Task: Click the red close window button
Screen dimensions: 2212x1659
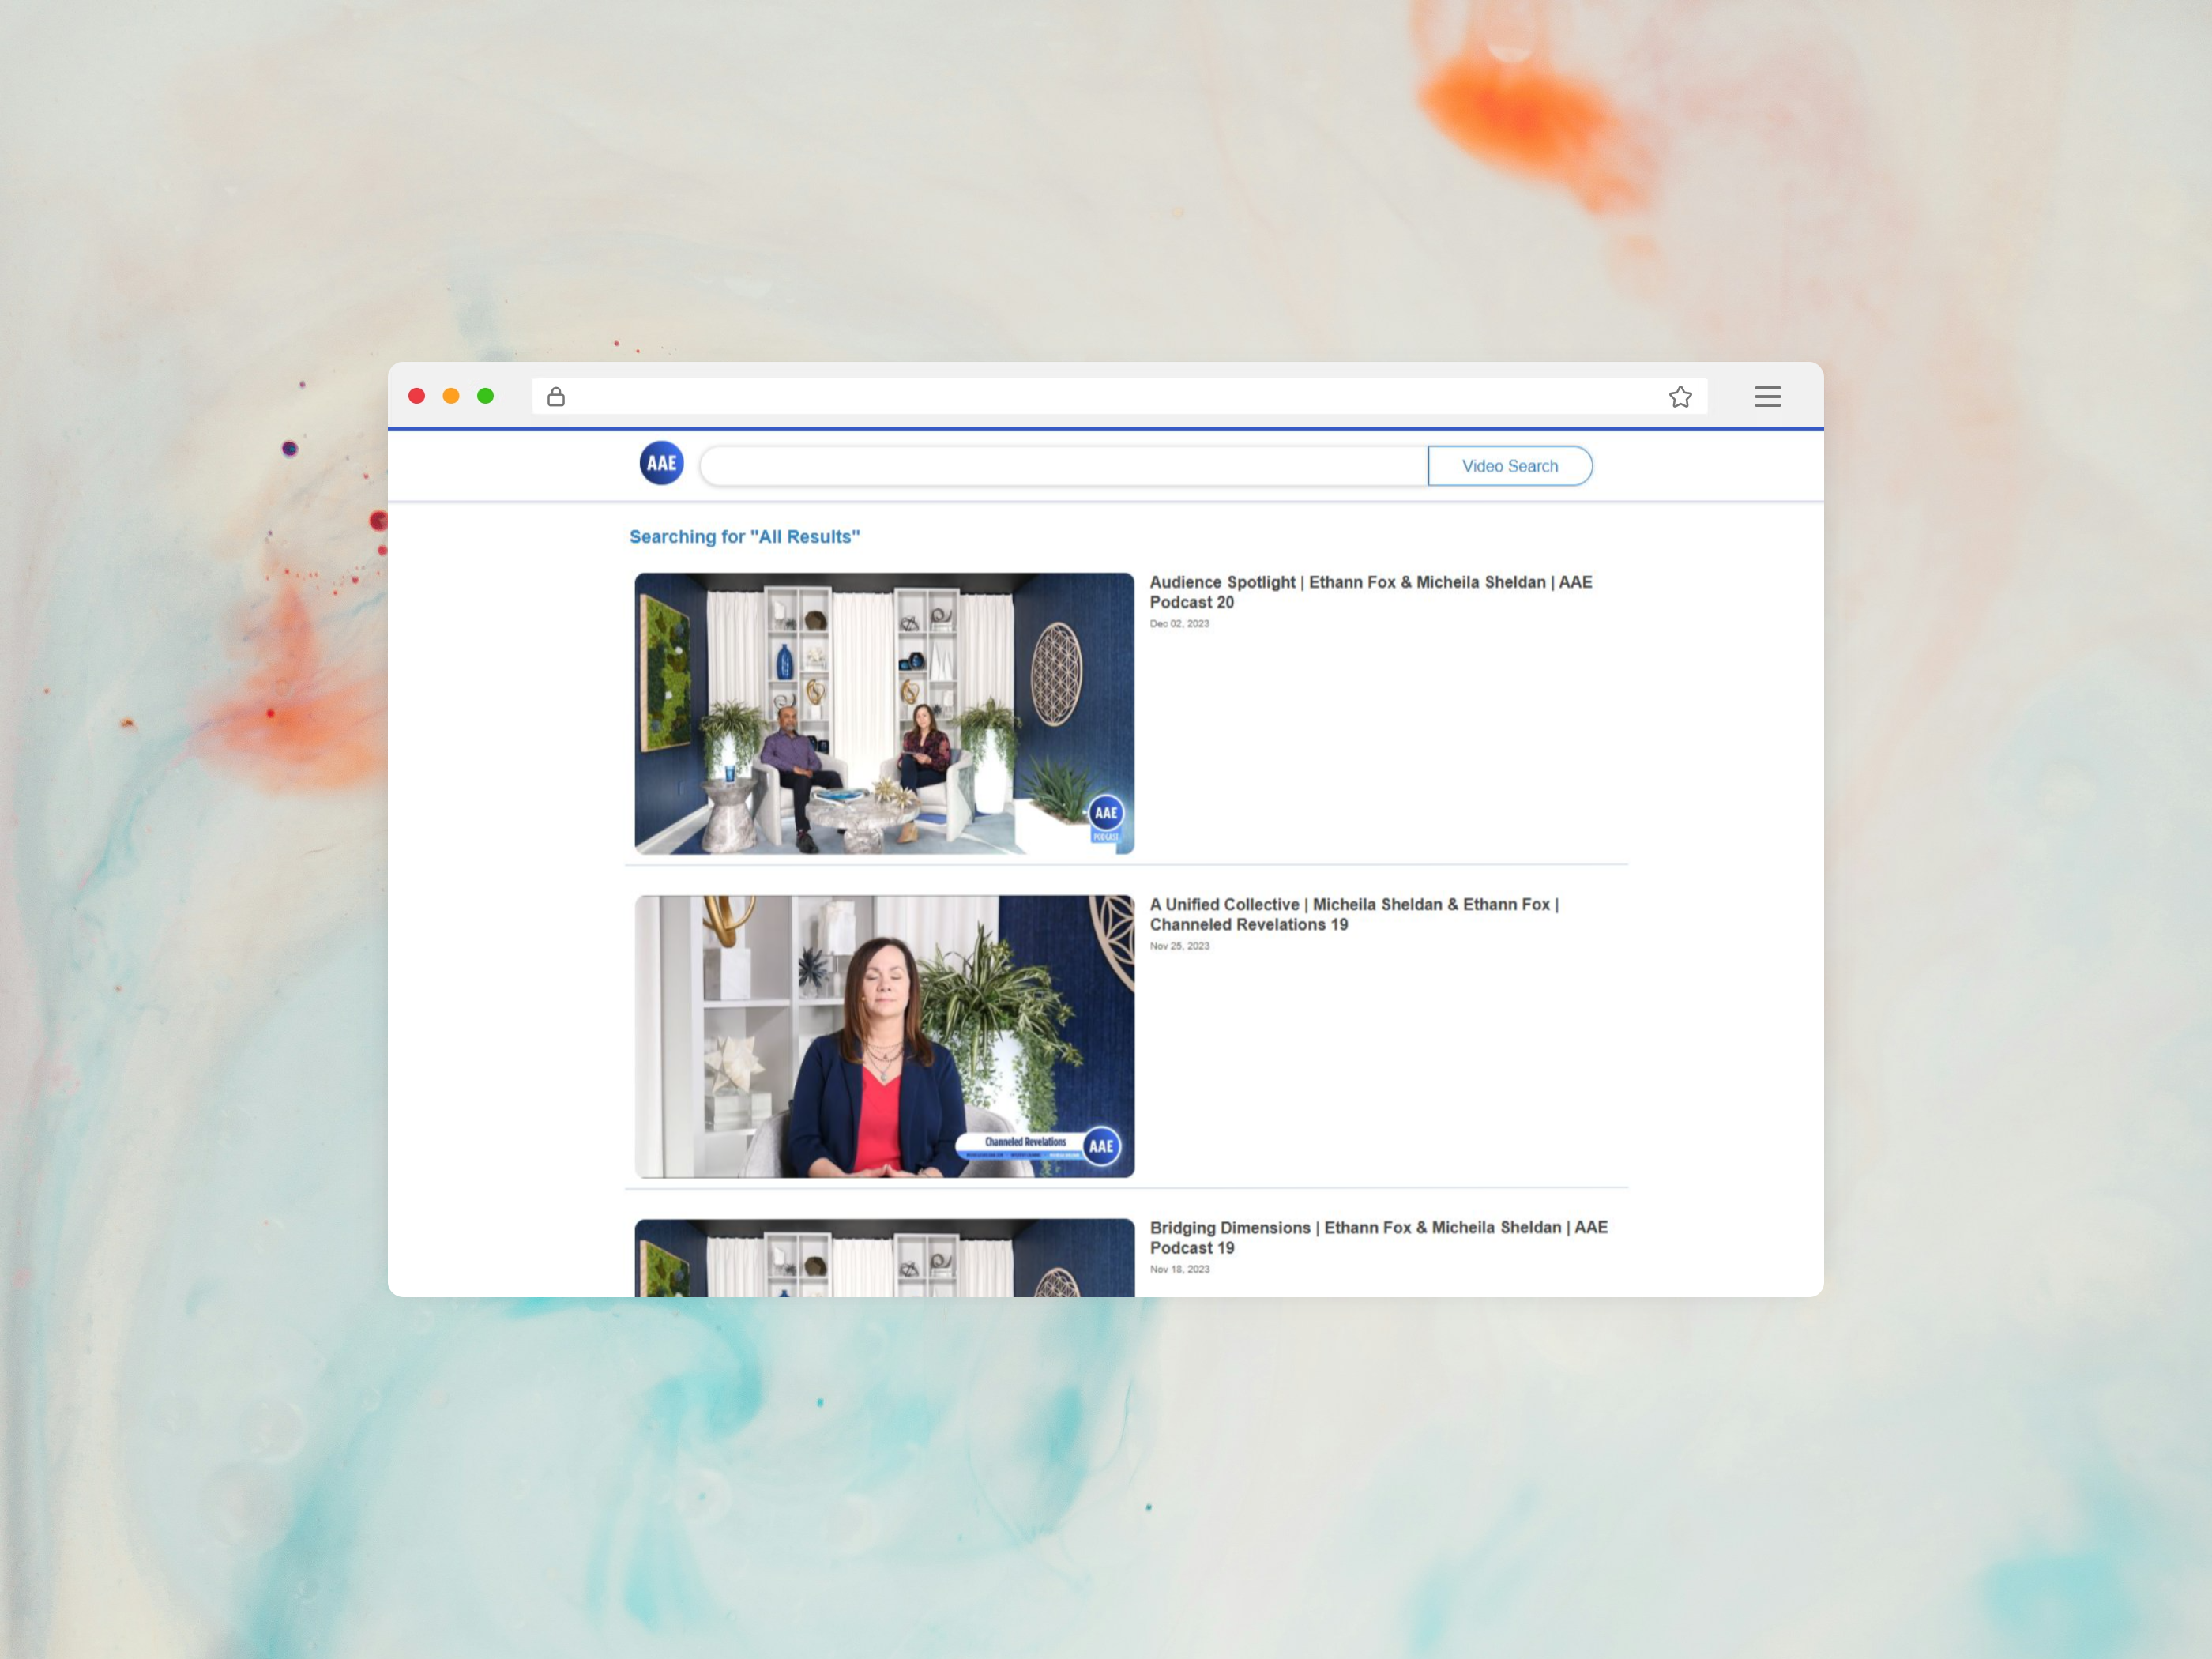Action: pos(417,396)
